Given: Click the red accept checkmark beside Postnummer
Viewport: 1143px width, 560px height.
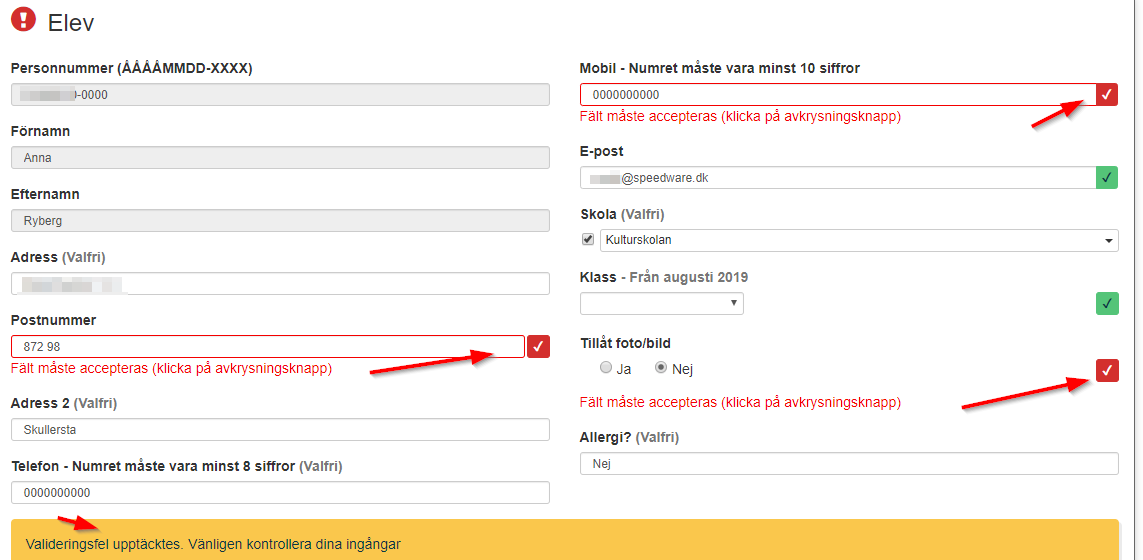Looking at the screenshot, I should pyautogui.click(x=538, y=346).
